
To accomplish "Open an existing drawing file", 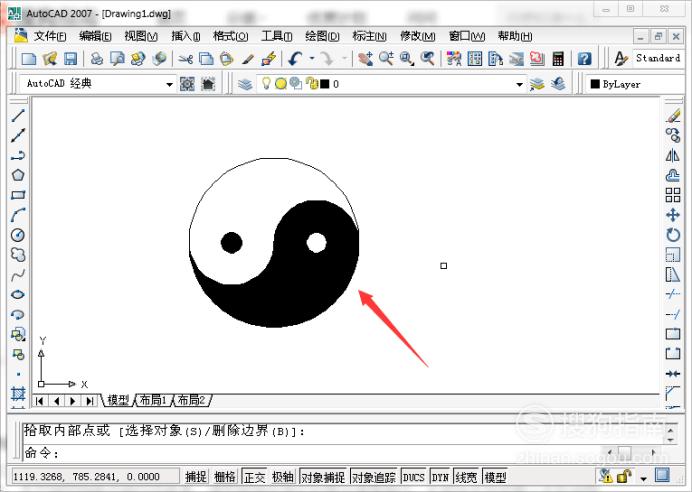I will coord(50,58).
